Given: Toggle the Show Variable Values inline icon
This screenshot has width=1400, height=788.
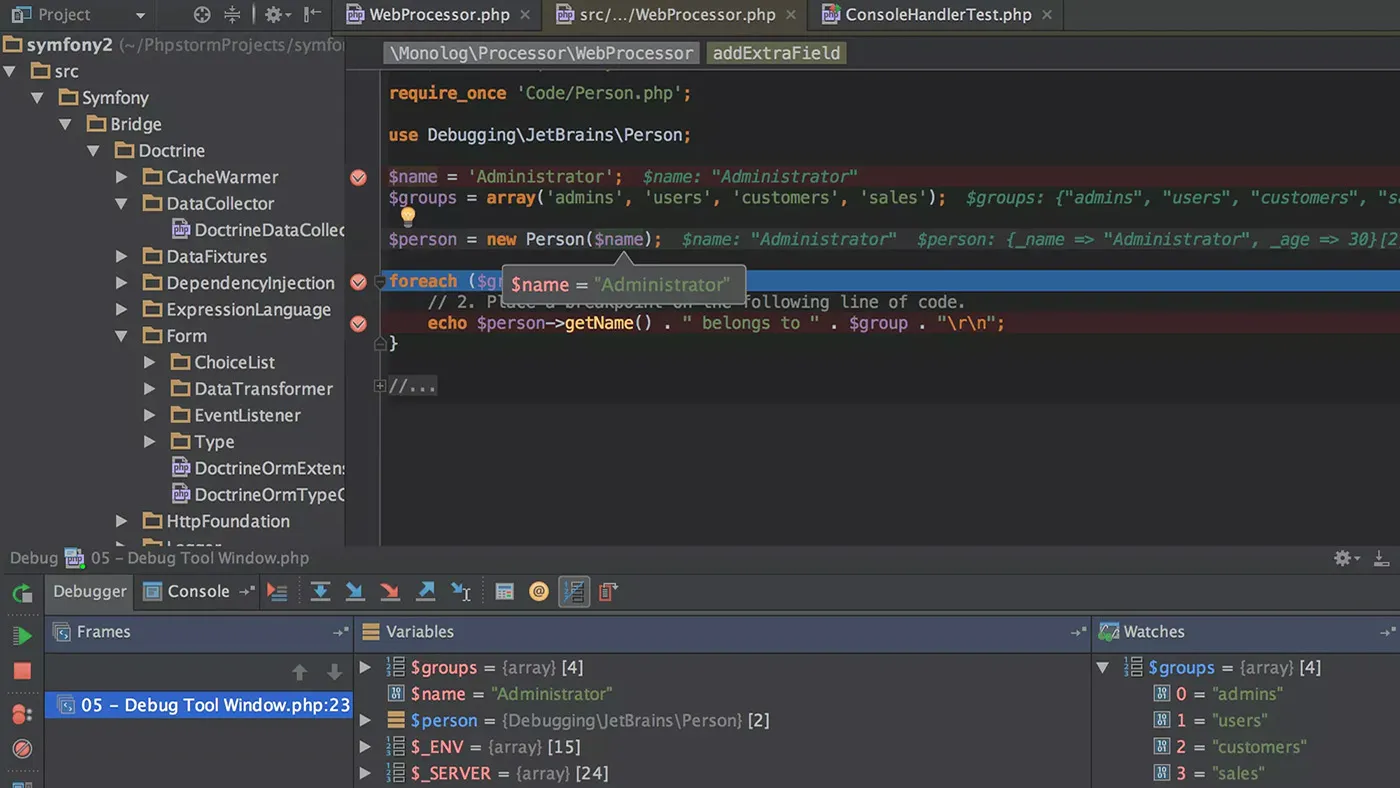Looking at the screenshot, I should (x=573, y=591).
